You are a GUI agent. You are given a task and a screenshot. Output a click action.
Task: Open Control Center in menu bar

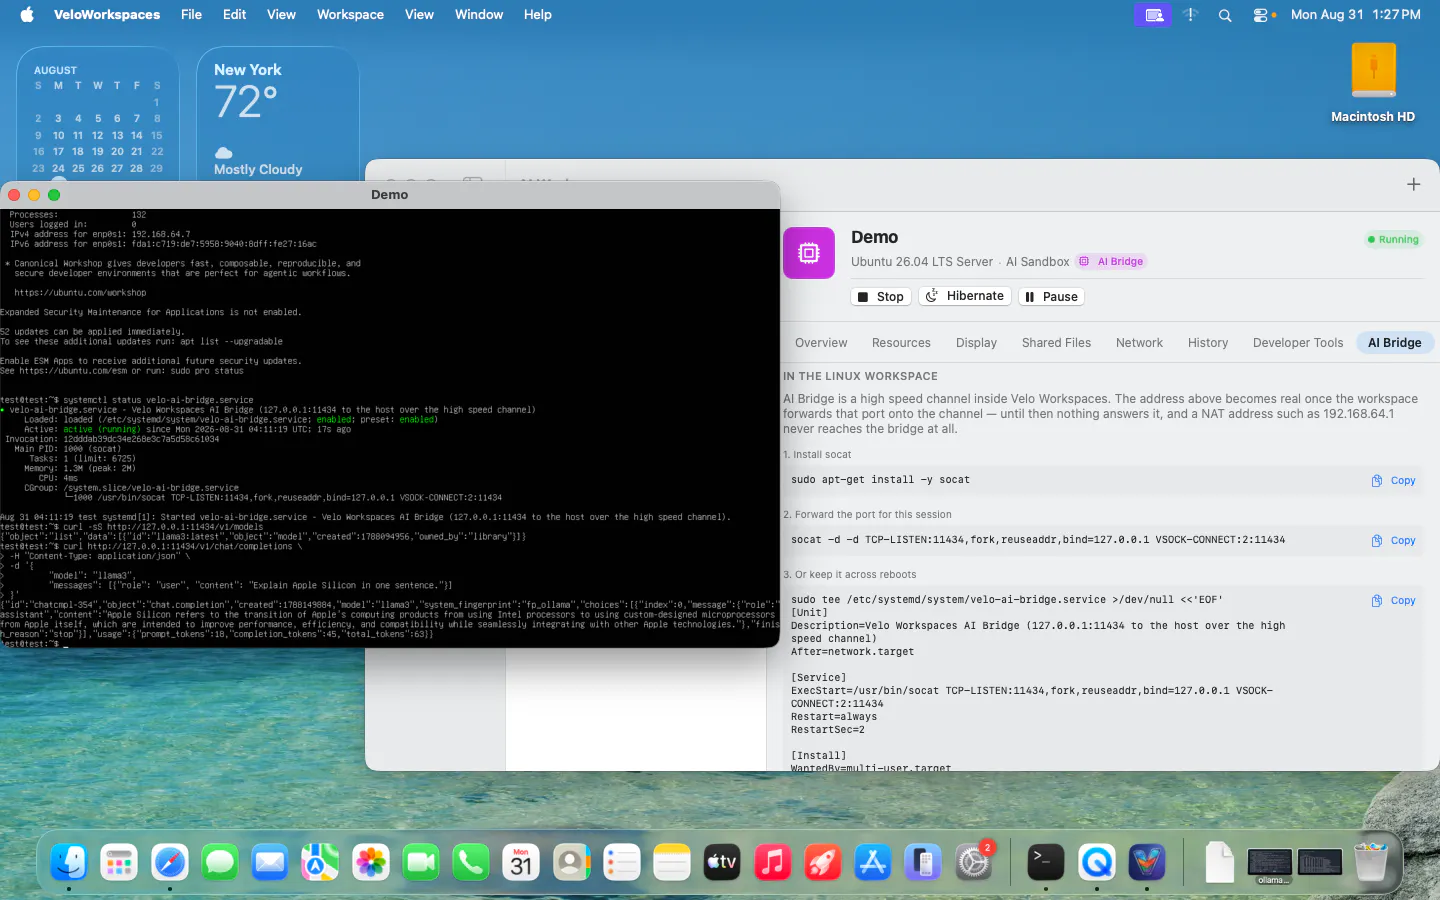(1263, 15)
